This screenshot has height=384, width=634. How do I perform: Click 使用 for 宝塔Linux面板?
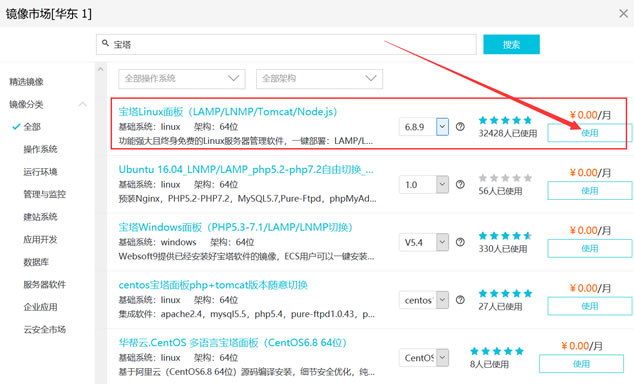point(589,133)
